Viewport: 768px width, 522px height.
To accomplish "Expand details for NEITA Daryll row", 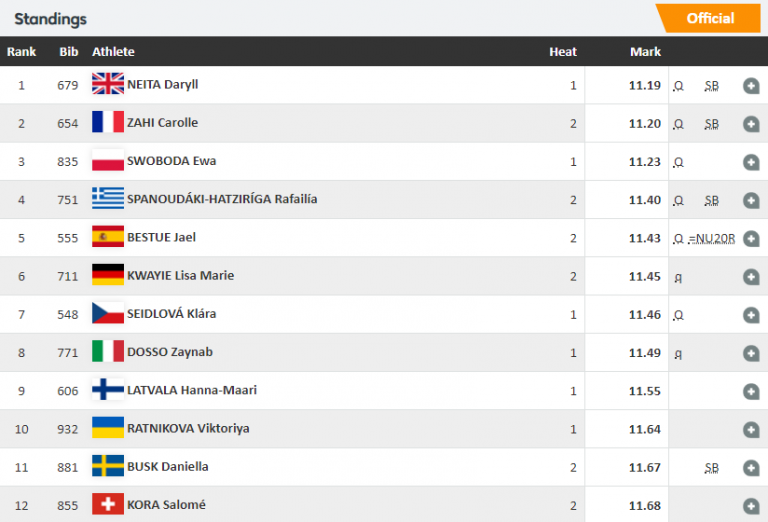I will [x=751, y=86].
